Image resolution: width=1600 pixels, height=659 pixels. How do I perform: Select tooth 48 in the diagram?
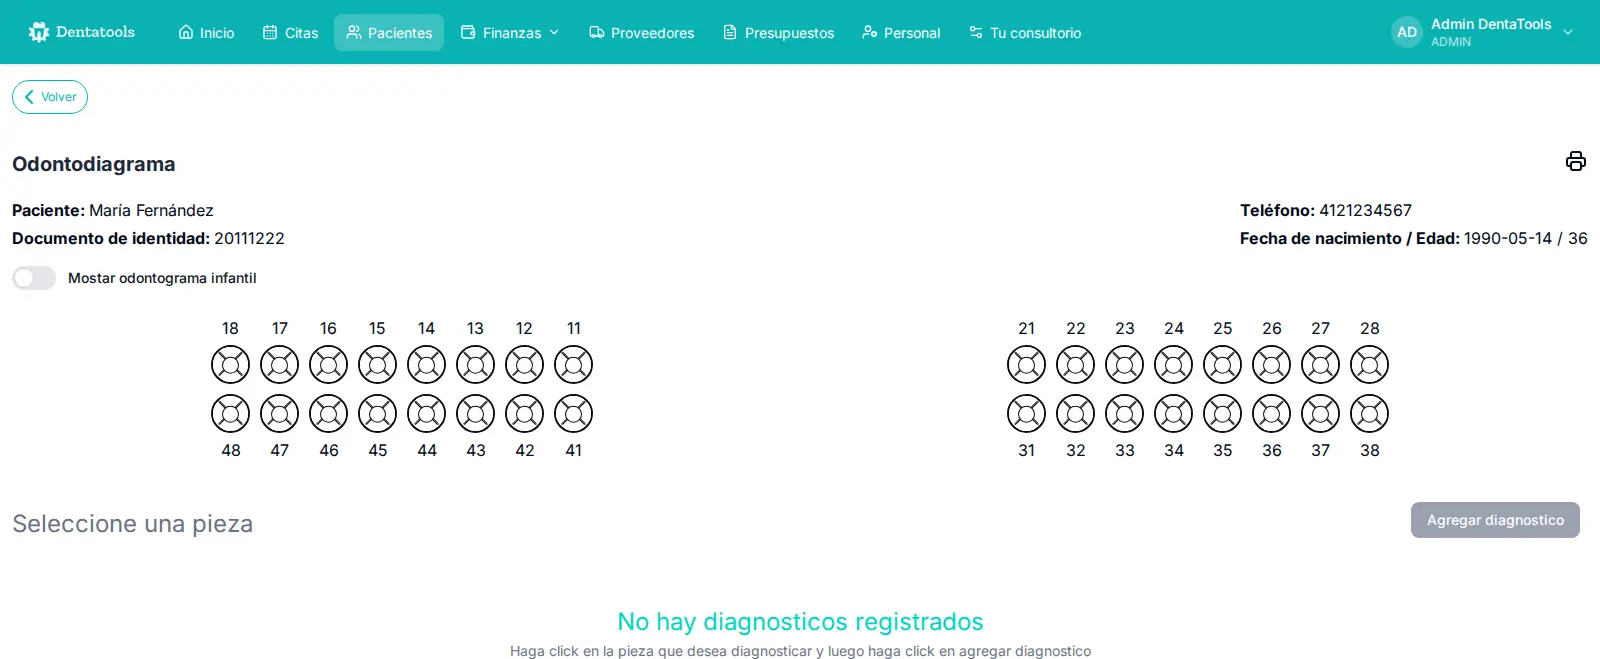[x=230, y=413]
